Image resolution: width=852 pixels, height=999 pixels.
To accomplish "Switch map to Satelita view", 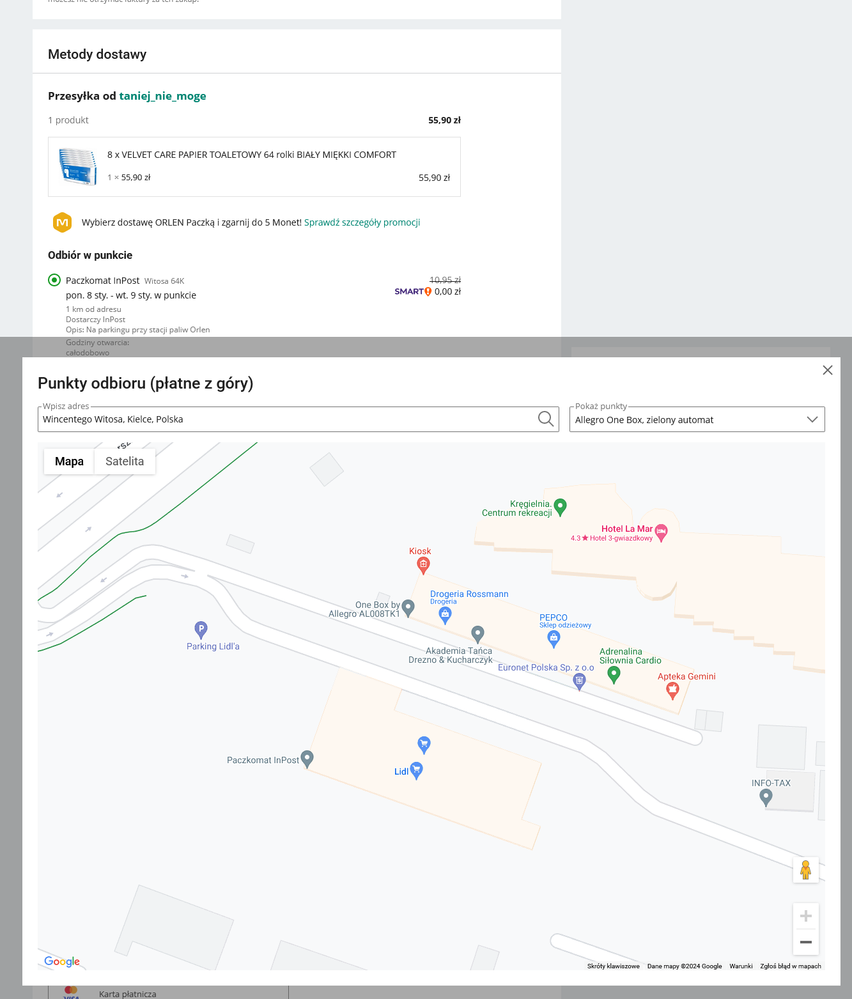I will [x=124, y=461].
